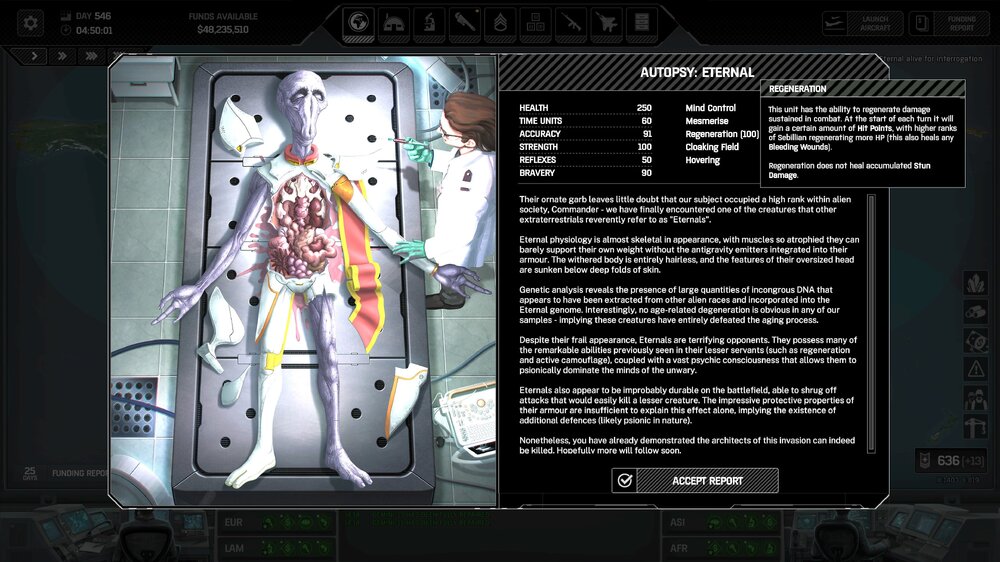
Task: Click the Eternal autopsy illustration
Action: coord(303,281)
